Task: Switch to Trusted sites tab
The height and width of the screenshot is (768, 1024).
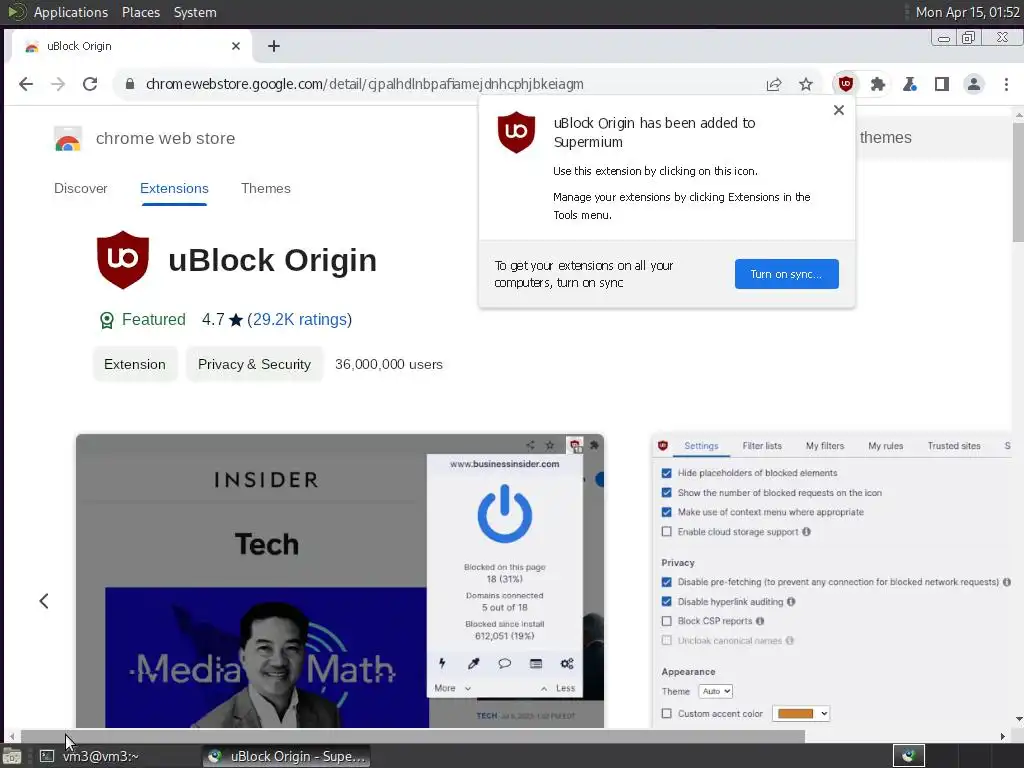Action: (x=954, y=446)
